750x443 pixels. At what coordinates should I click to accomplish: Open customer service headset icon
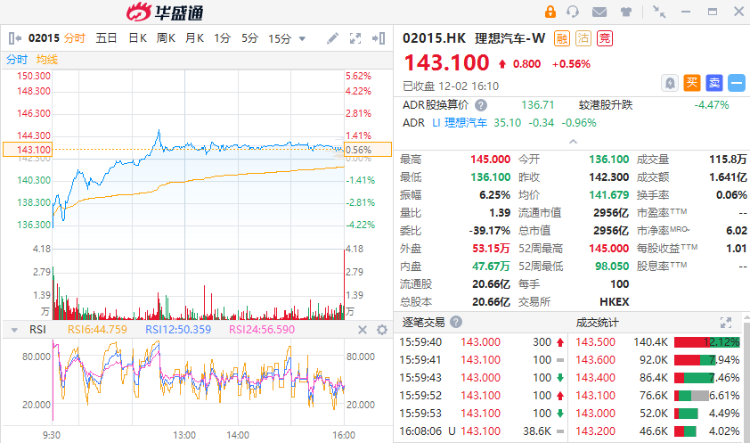[x=573, y=11]
